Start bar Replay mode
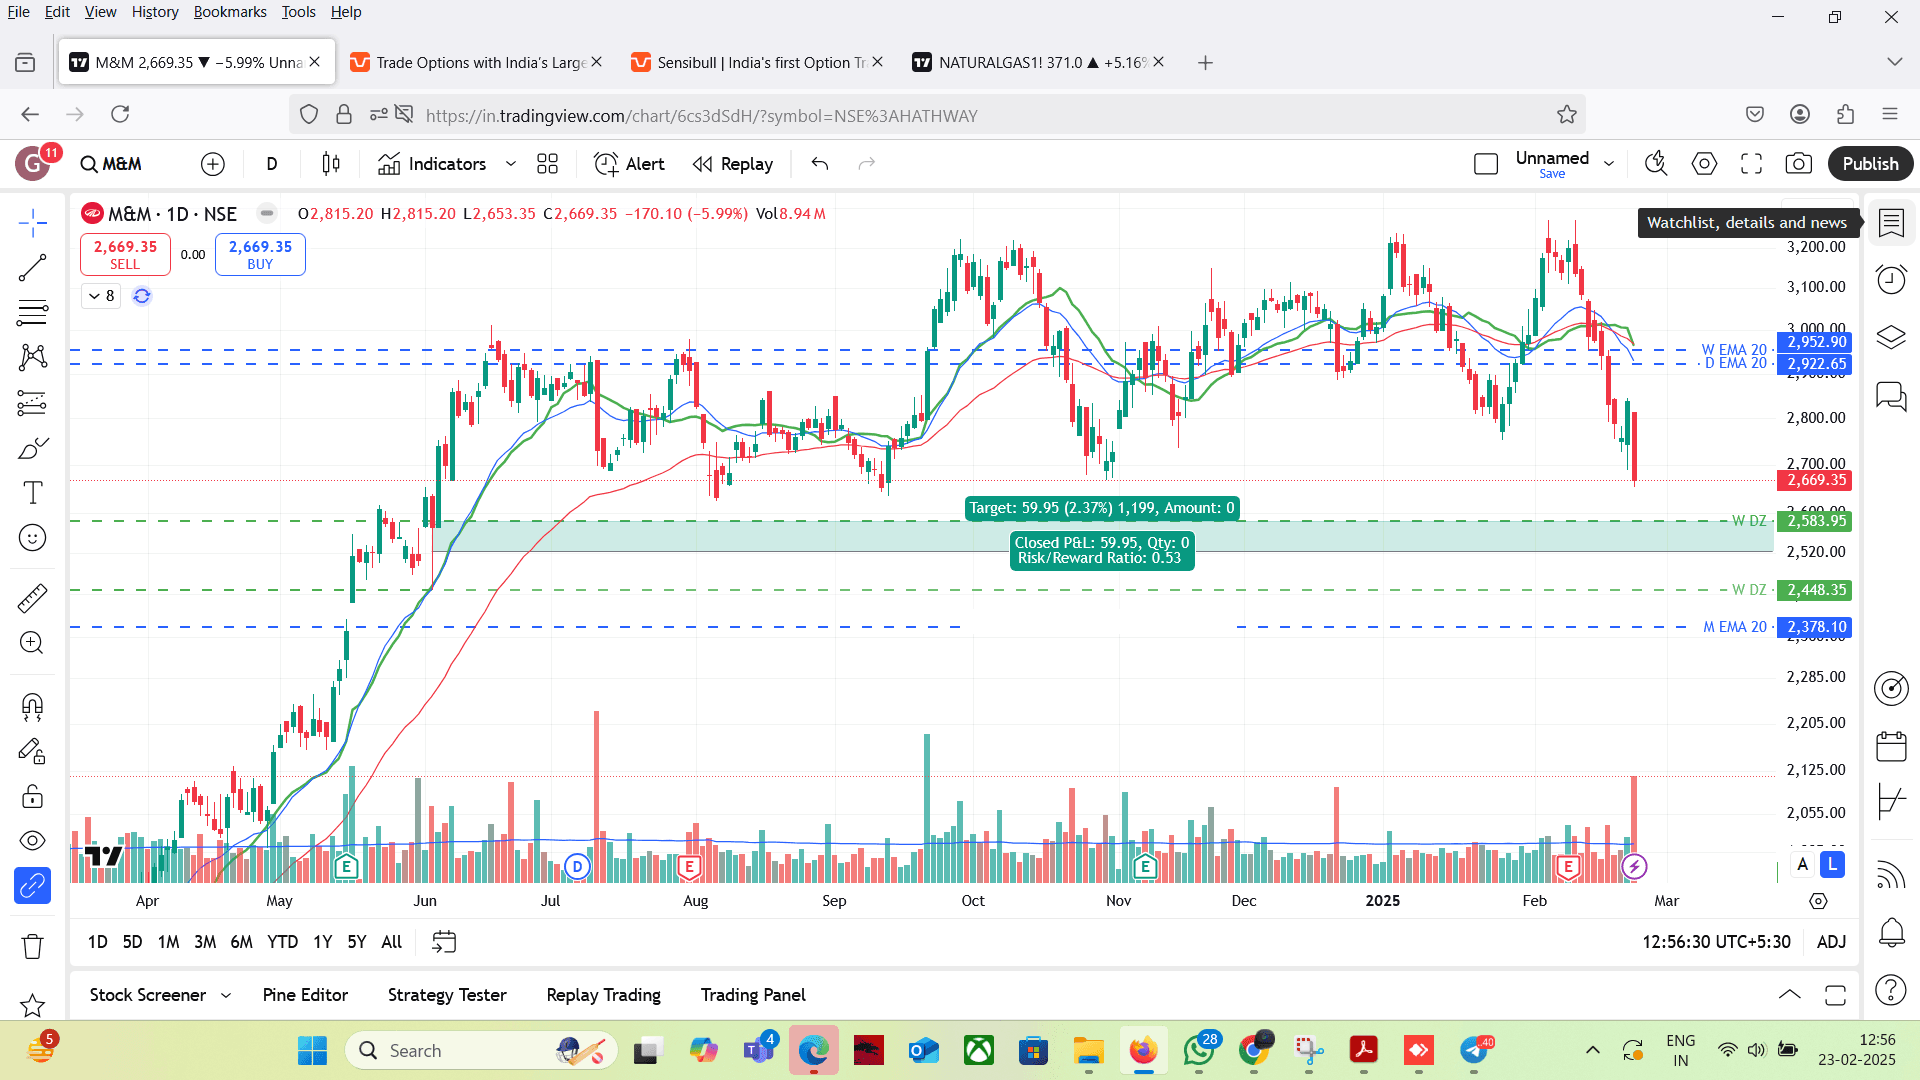 [x=733, y=164]
